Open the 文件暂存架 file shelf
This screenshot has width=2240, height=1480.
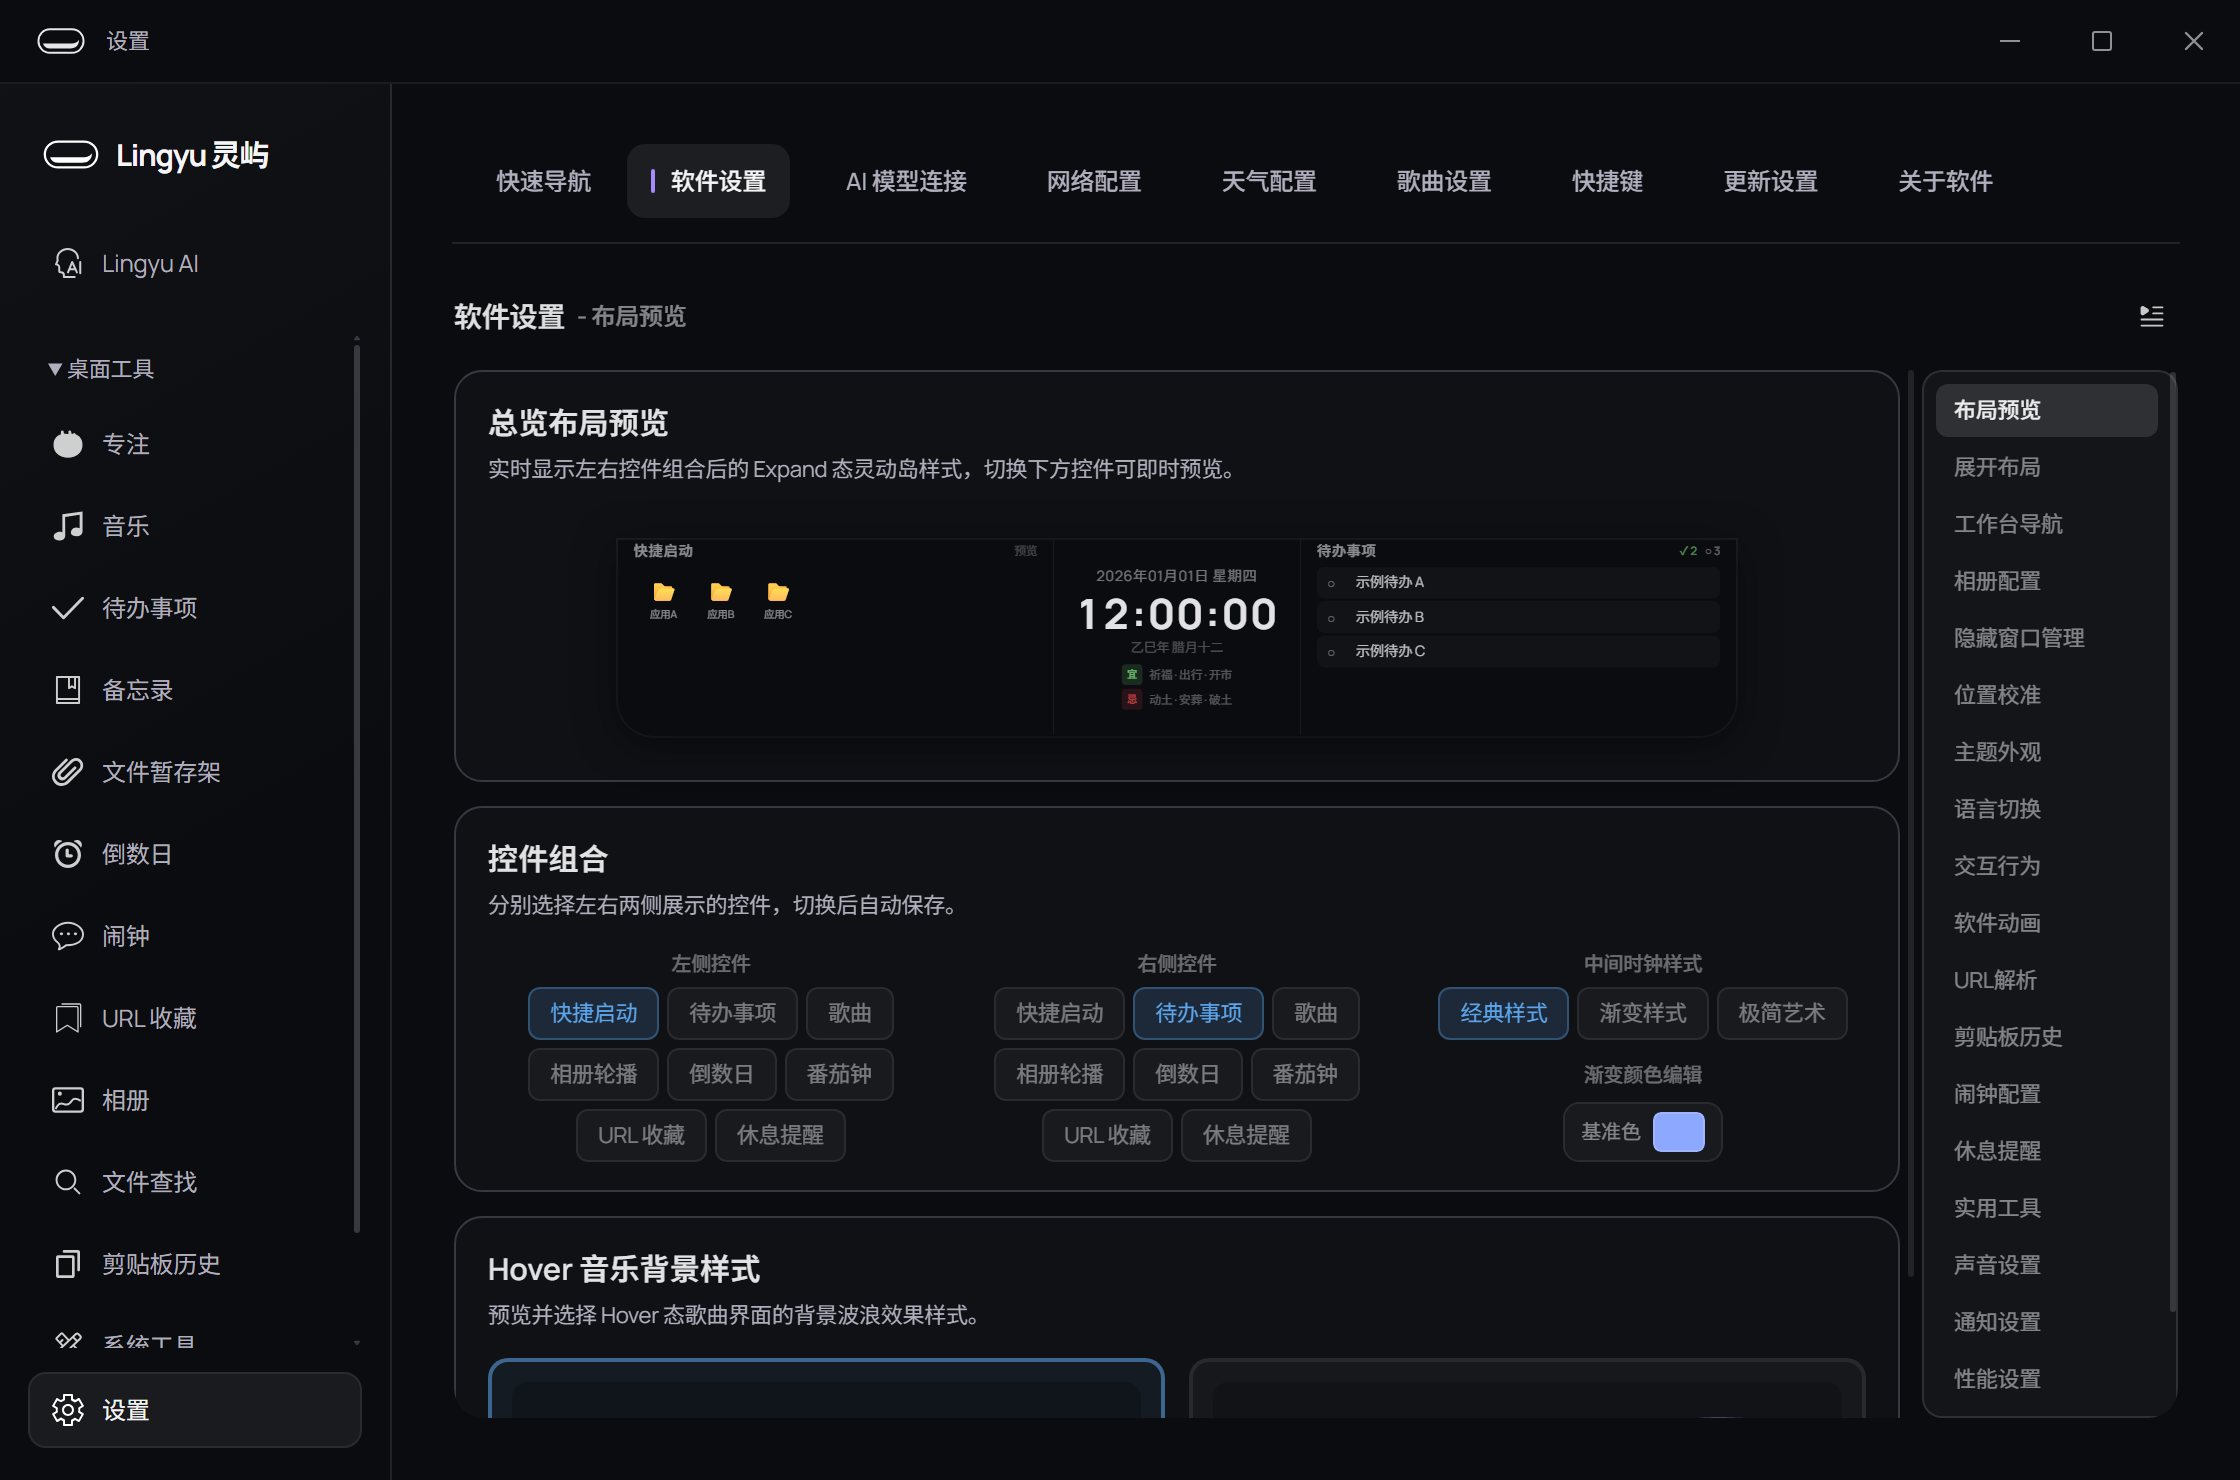pos(137,772)
